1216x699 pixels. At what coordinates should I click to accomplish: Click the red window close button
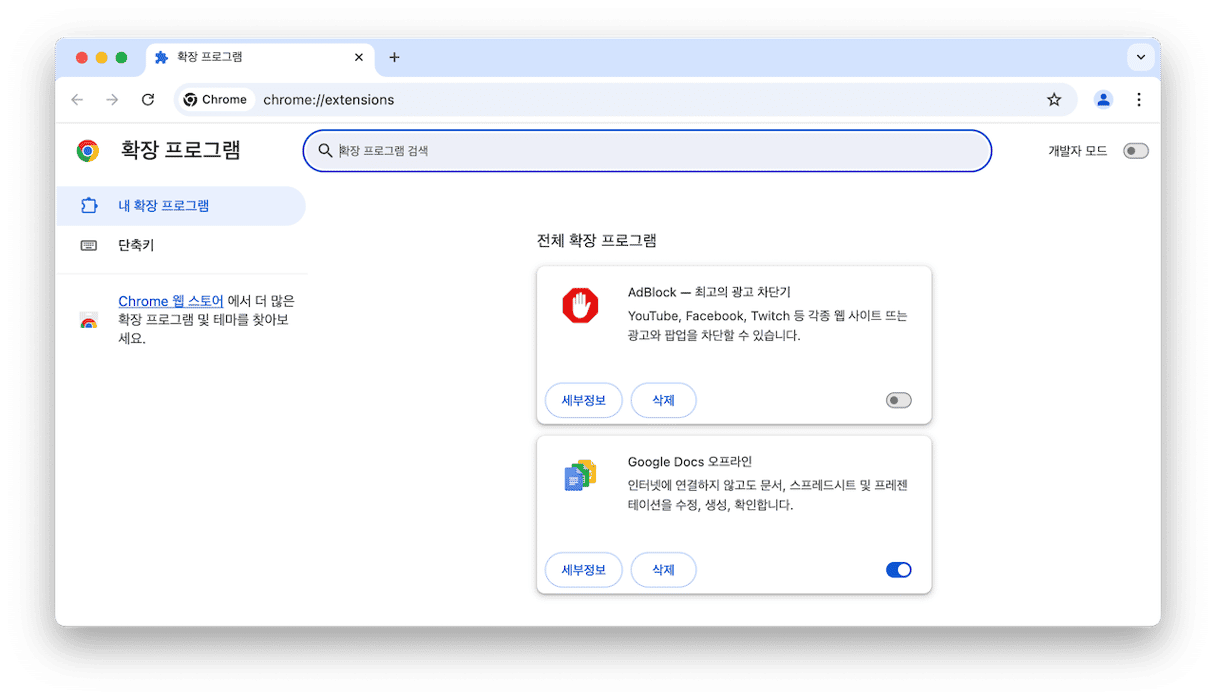(x=82, y=57)
